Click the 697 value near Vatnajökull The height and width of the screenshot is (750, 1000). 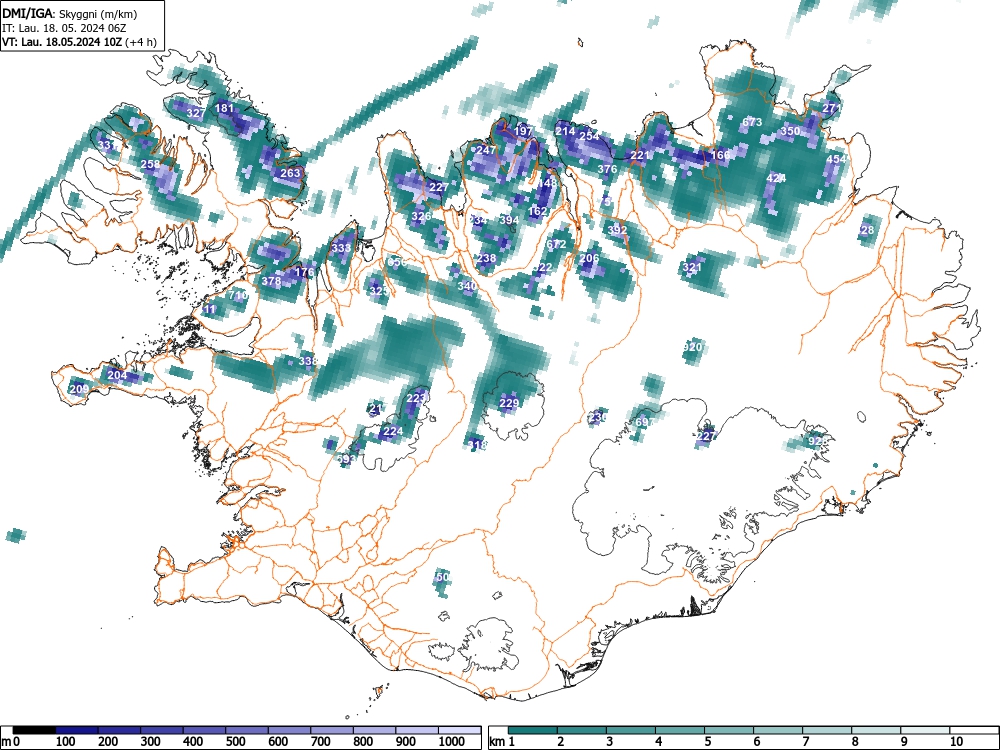click(644, 422)
